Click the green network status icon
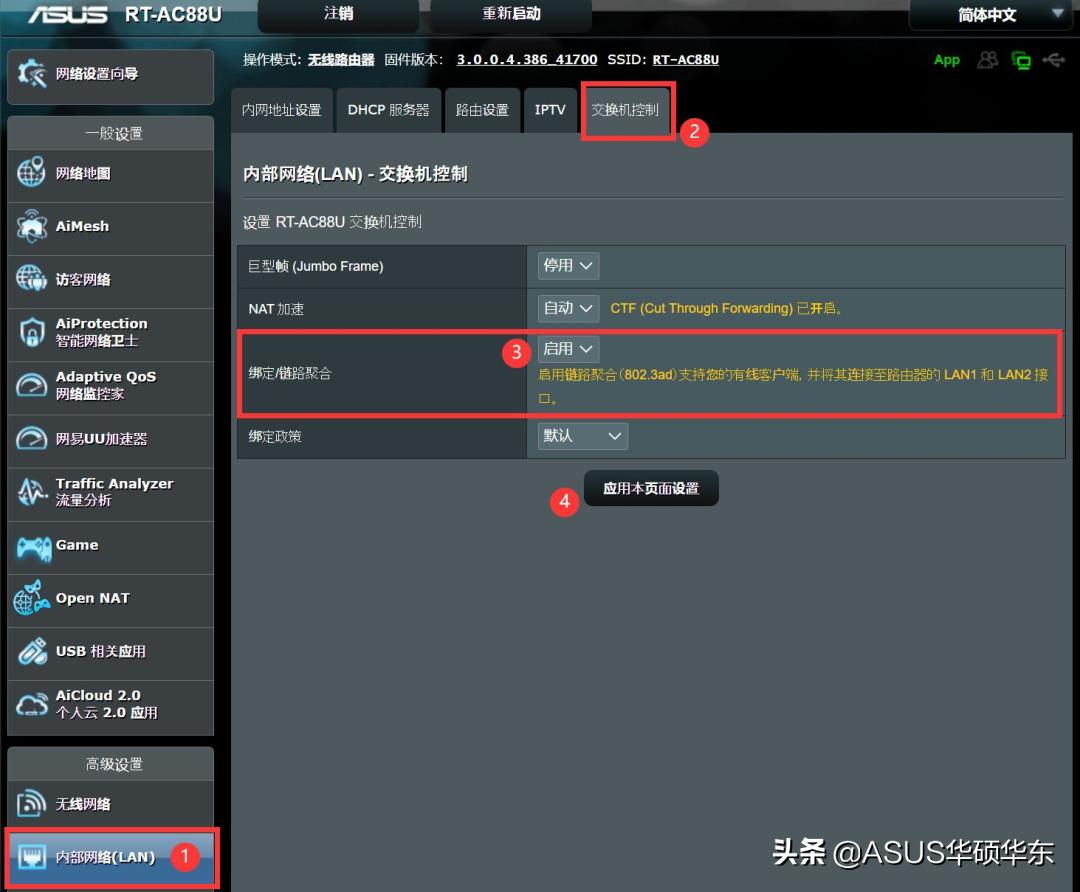The height and width of the screenshot is (892, 1080). click(x=1021, y=61)
